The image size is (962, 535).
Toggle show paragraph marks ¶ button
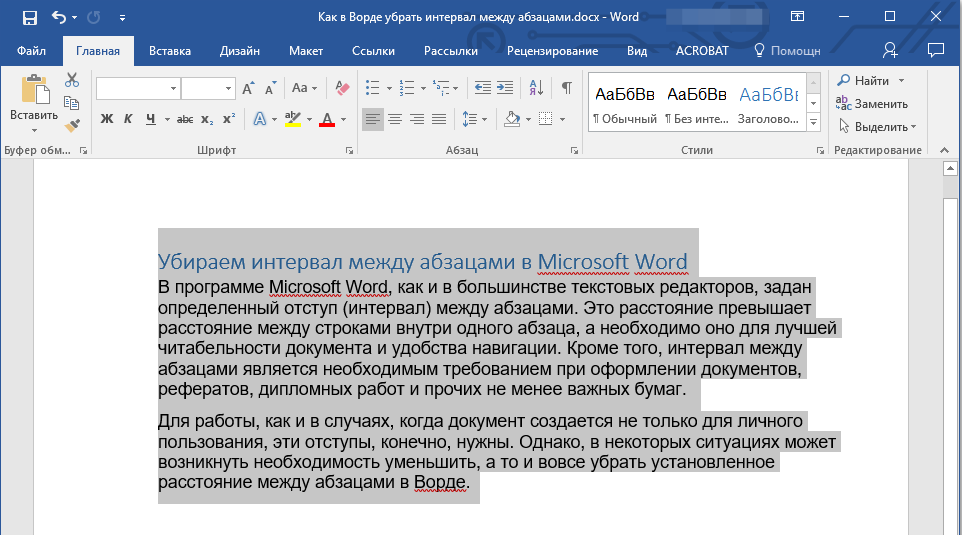click(x=567, y=88)
